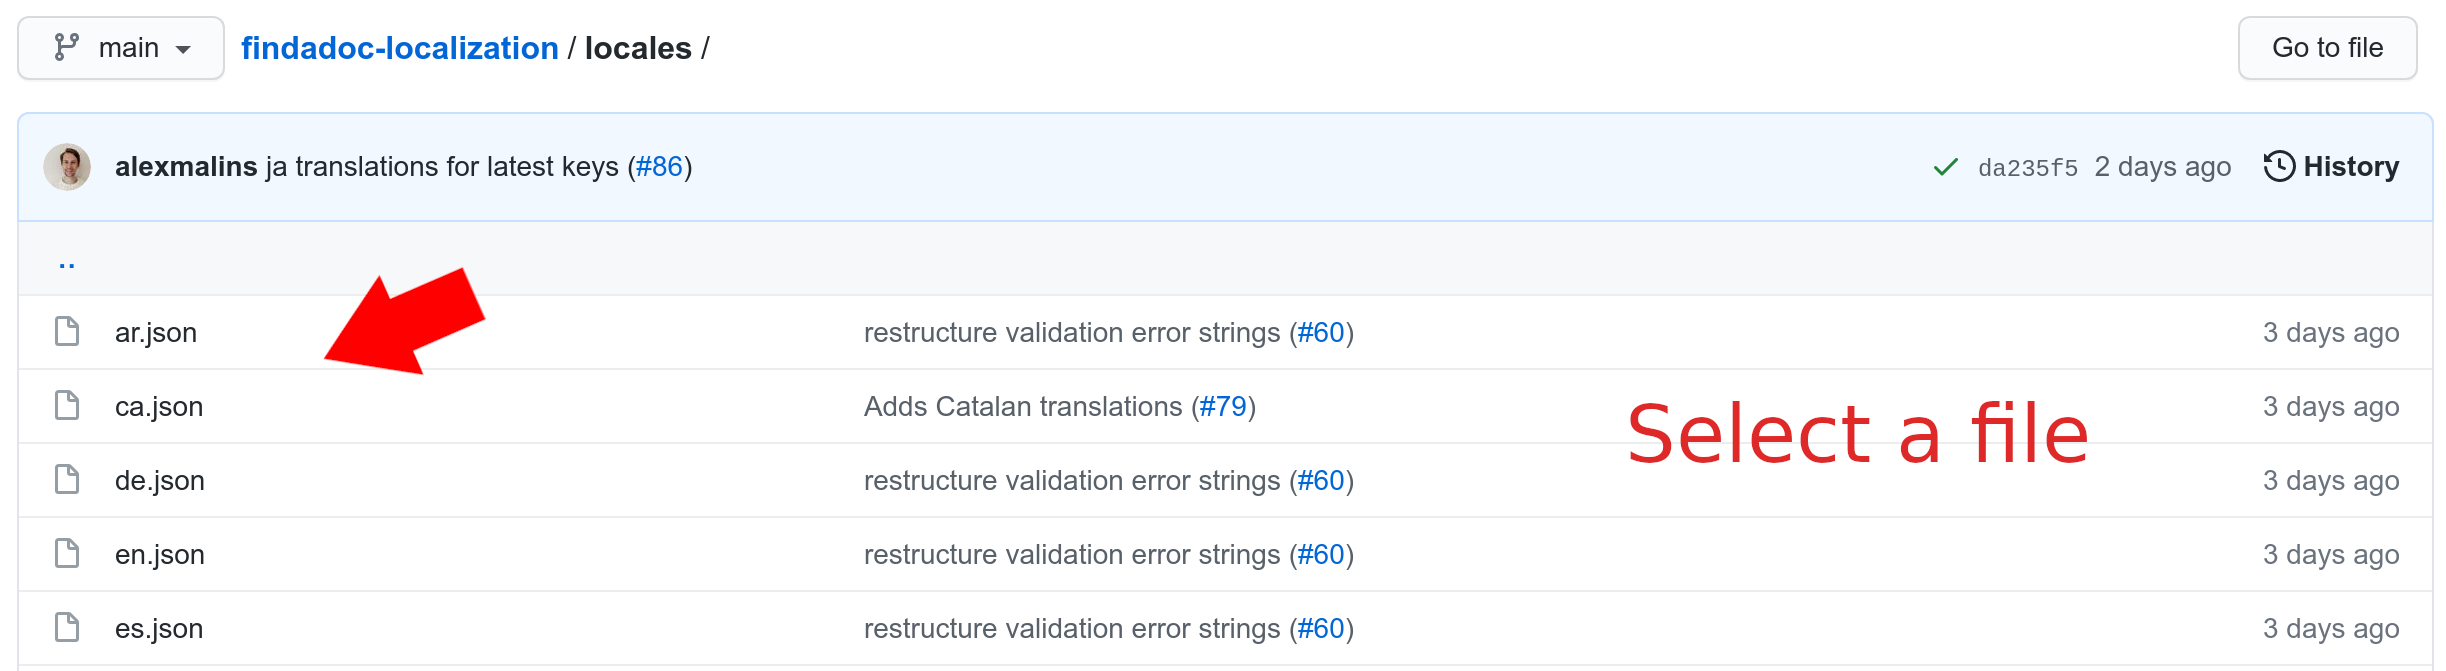The height and width of the screenshot is (671, 2446).
Task: Open pull request #86 link
Action: coord(659,167)
